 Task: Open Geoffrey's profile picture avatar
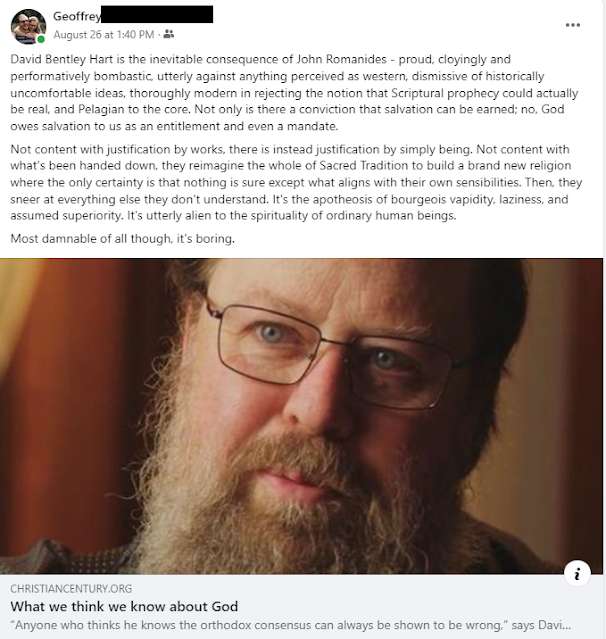point(28,26)
